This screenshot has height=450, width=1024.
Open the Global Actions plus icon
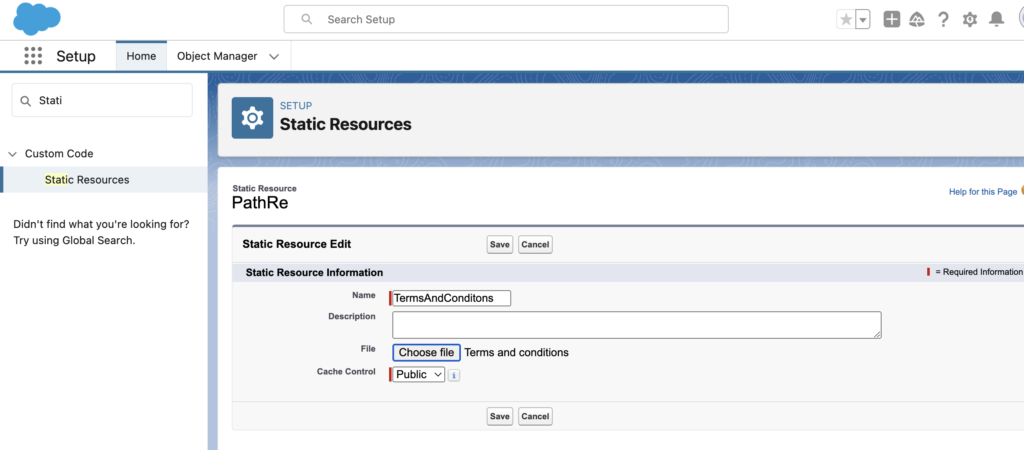pyautogui.click(x=892, y=20)
